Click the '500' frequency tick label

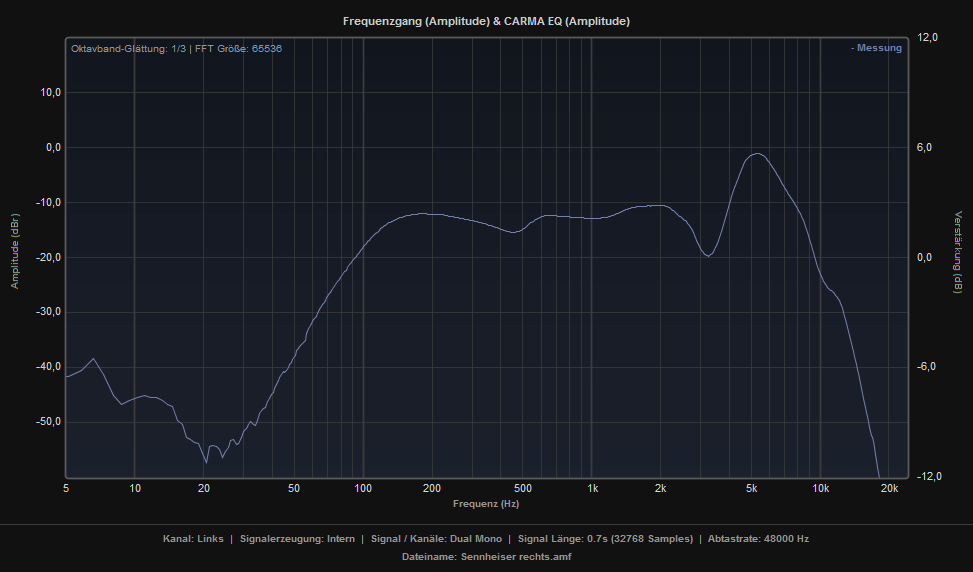[523, 488]
